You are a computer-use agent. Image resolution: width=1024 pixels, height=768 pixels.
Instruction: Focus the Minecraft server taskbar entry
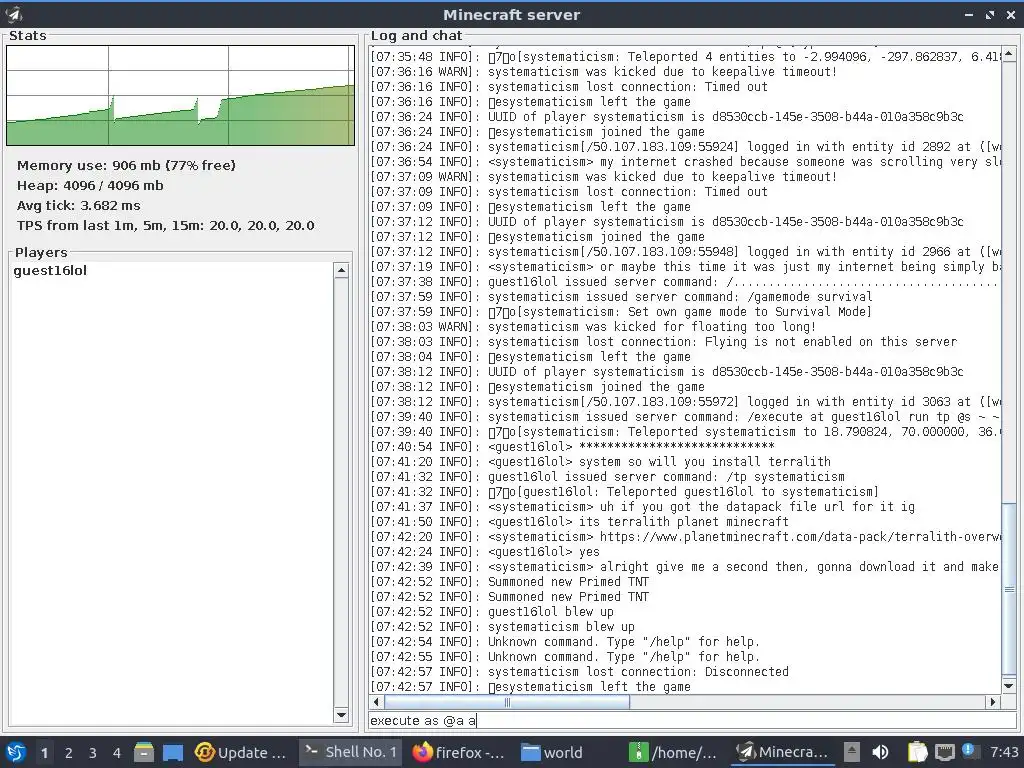tap(782, 753)
